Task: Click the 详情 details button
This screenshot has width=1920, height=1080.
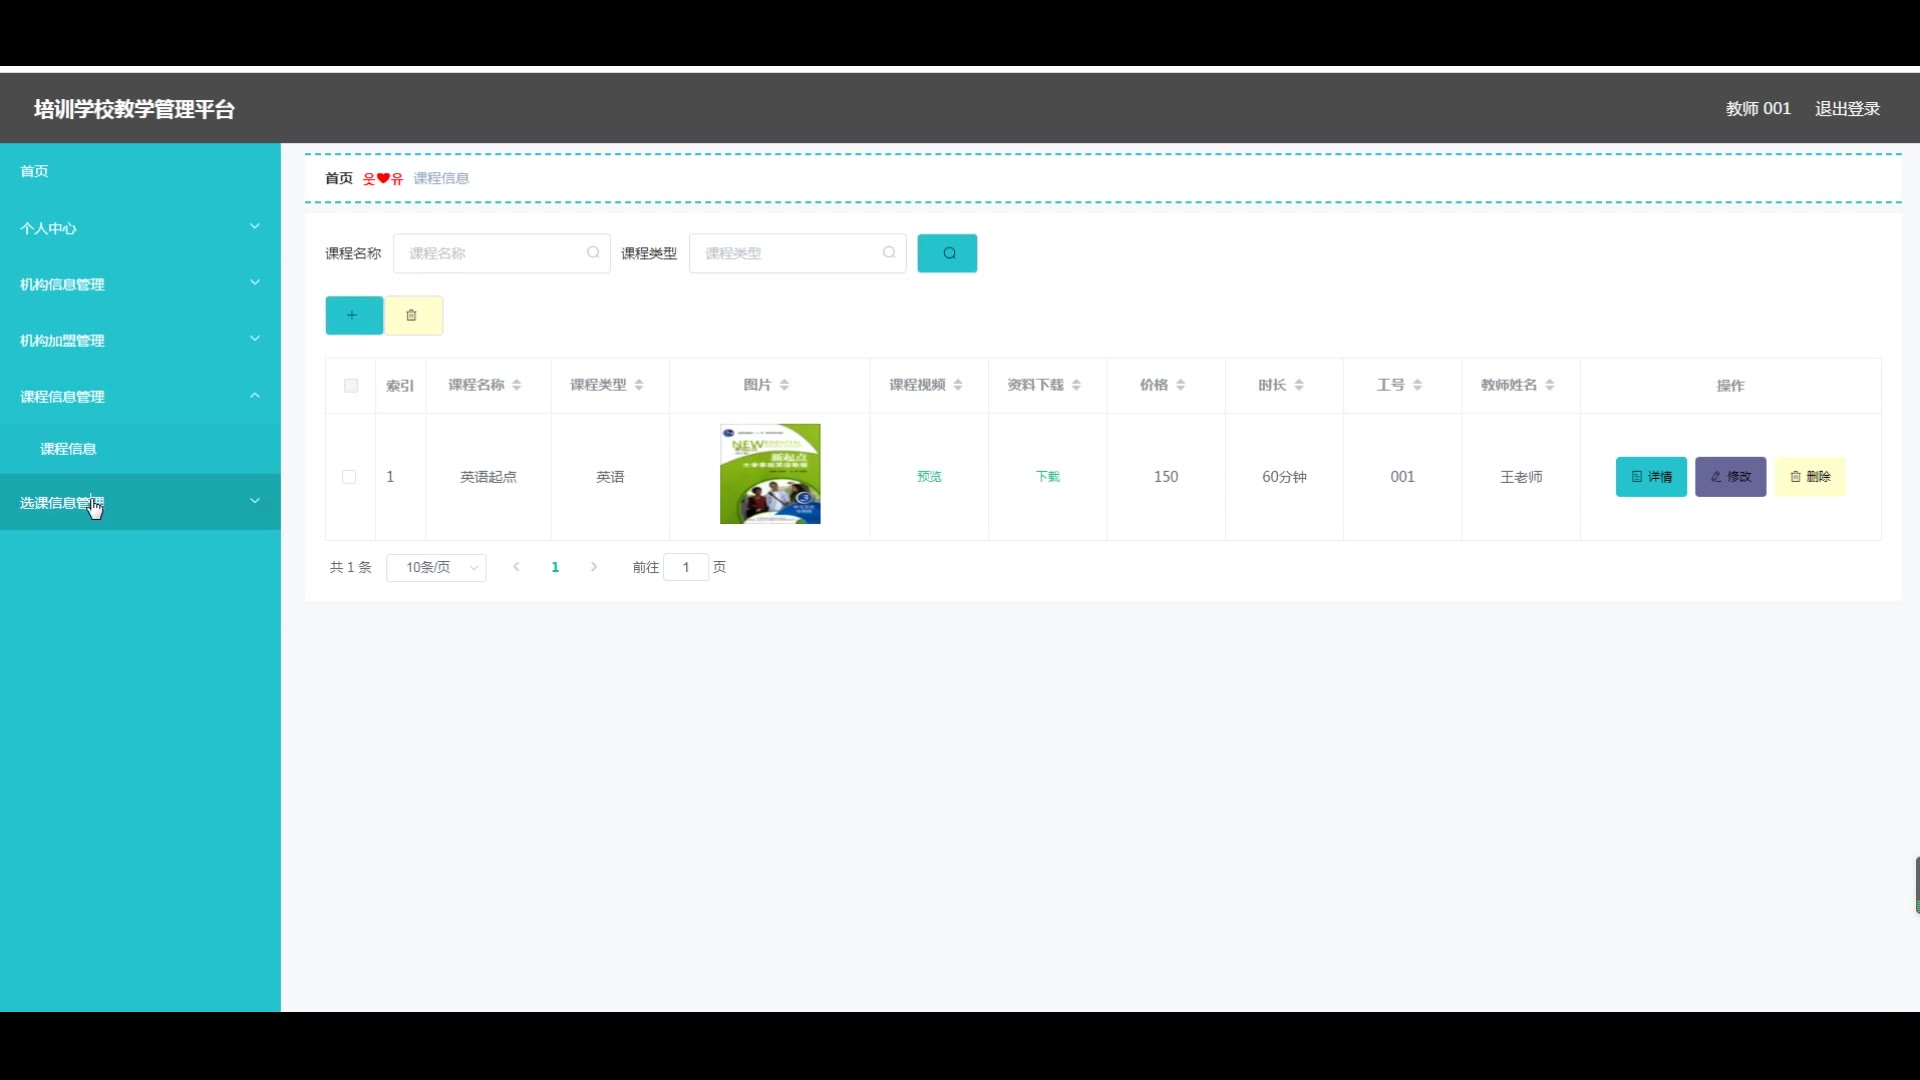Action: pyautogui.click(x=1651, y=477)
